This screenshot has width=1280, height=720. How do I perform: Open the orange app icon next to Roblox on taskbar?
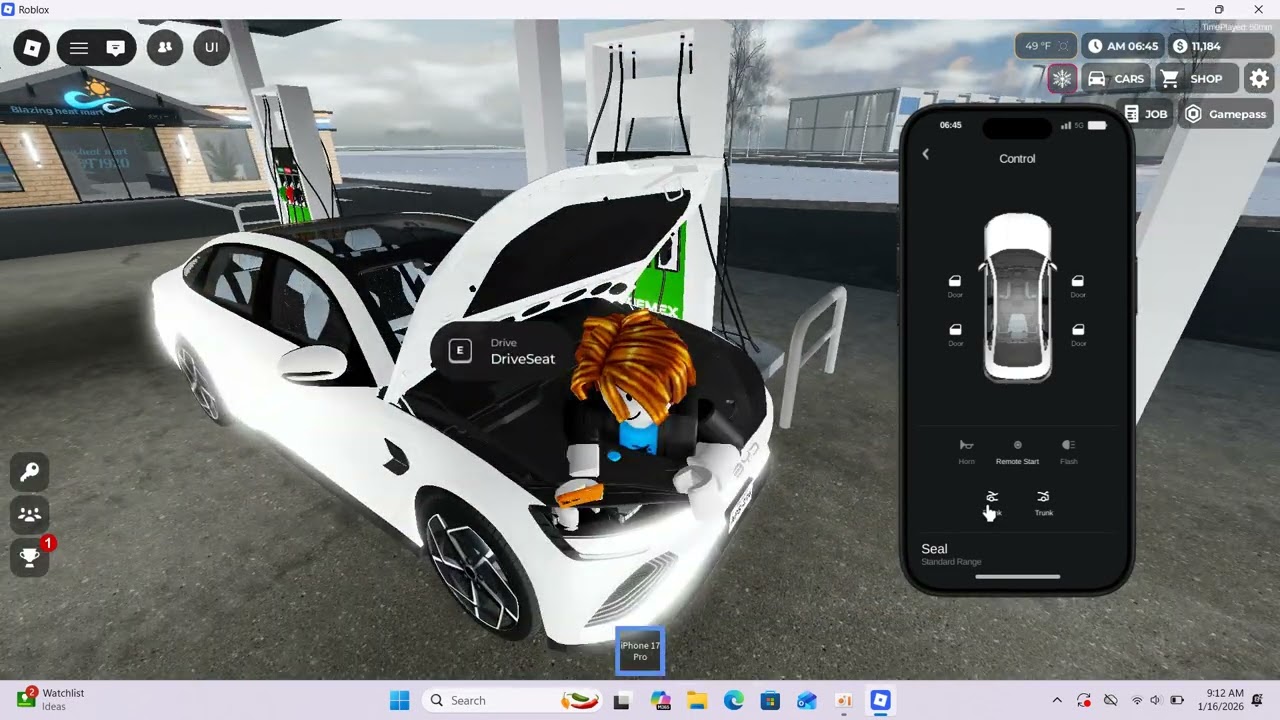coord(843,700)
